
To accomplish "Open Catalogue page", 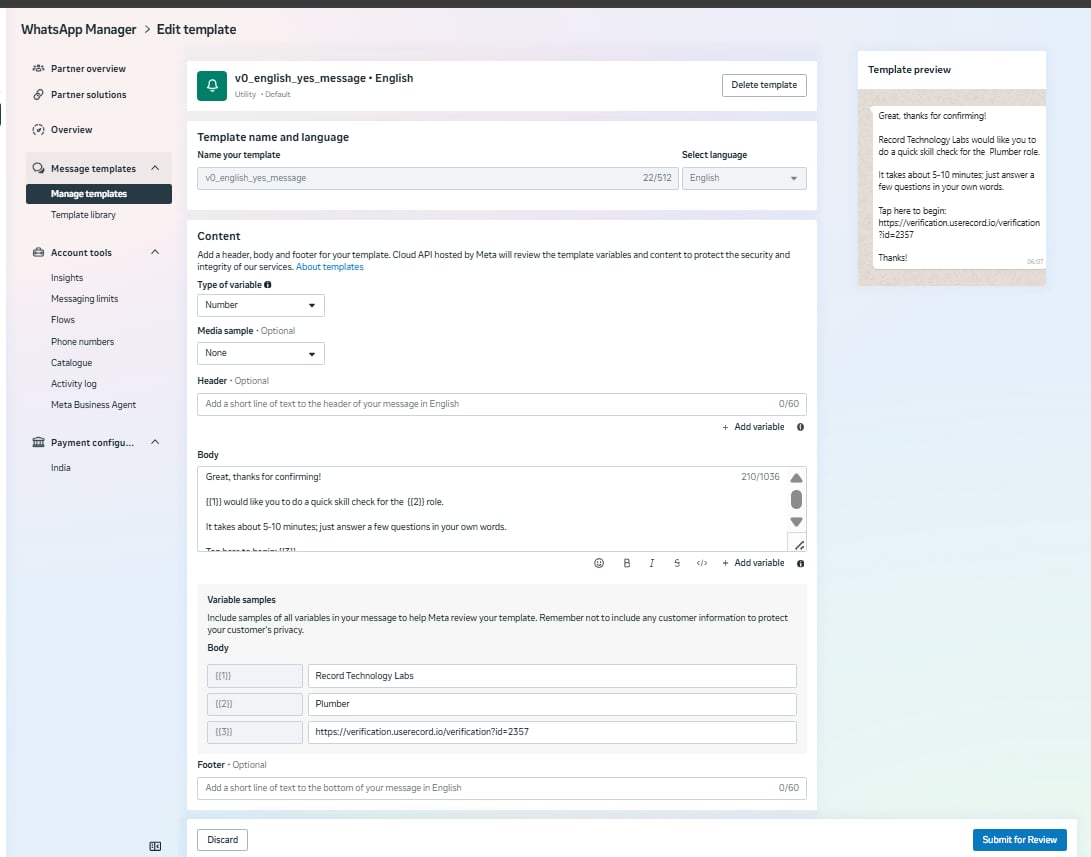I will (x=71, y=362).
